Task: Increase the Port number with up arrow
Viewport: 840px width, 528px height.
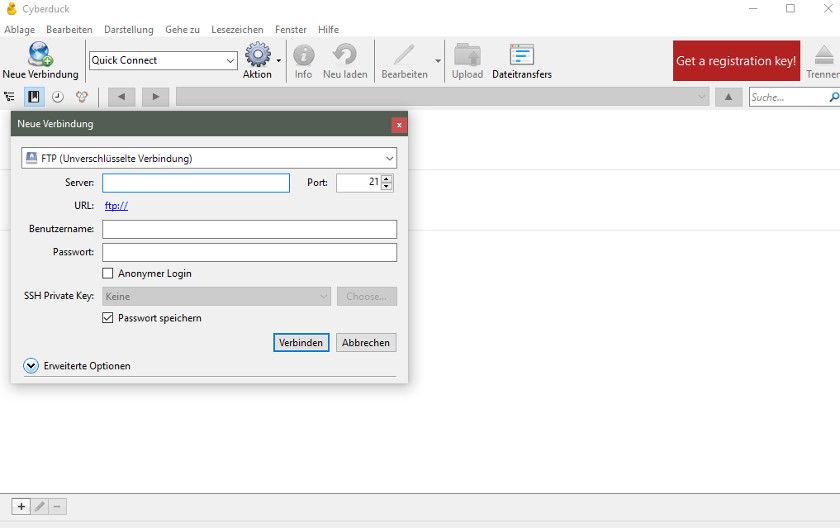Action: pyautogui.click(x=386, y=178)
